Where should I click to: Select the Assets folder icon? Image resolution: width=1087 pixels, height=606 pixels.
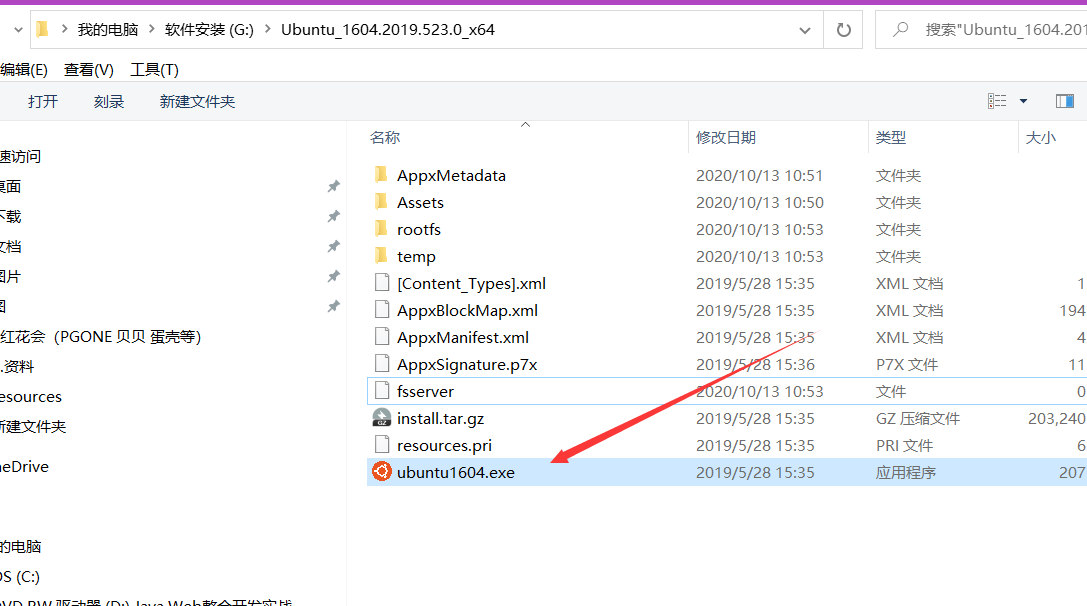pyautogui.click(x=381, y=202)
